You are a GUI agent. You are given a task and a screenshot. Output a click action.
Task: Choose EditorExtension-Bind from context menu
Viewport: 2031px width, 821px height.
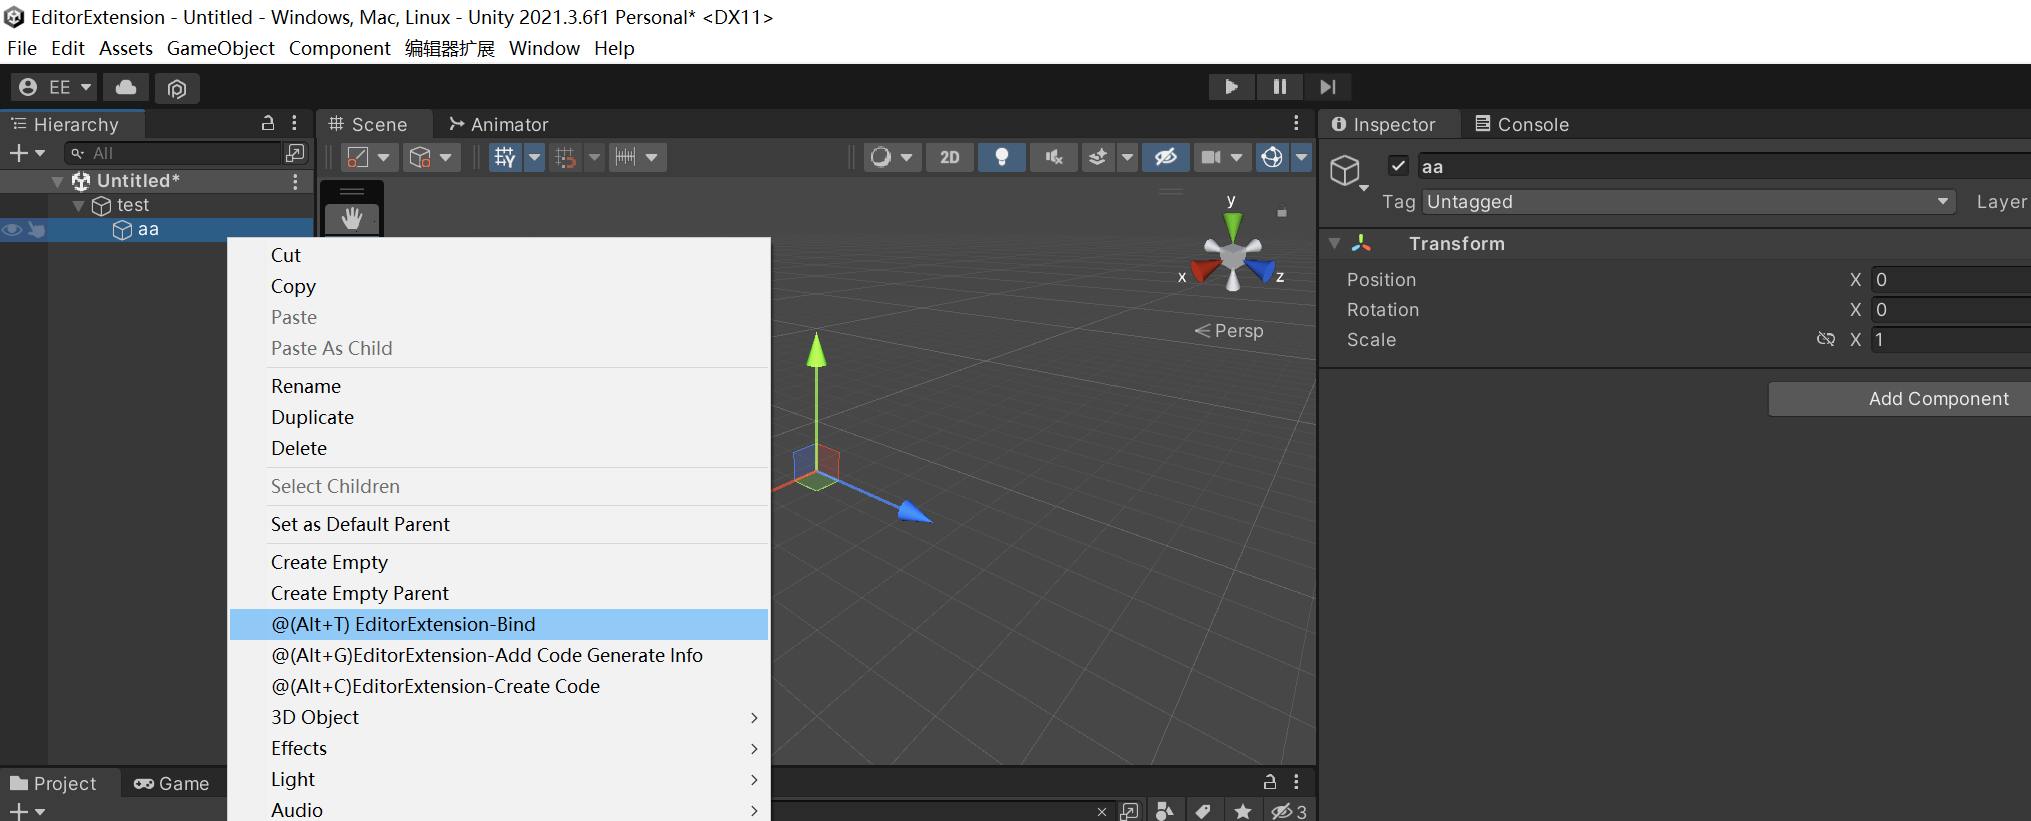click(x=499, y=624)
